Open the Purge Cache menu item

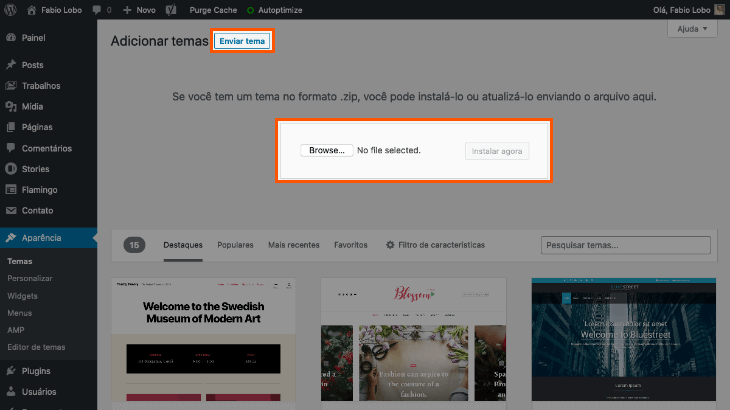point(213,10)
